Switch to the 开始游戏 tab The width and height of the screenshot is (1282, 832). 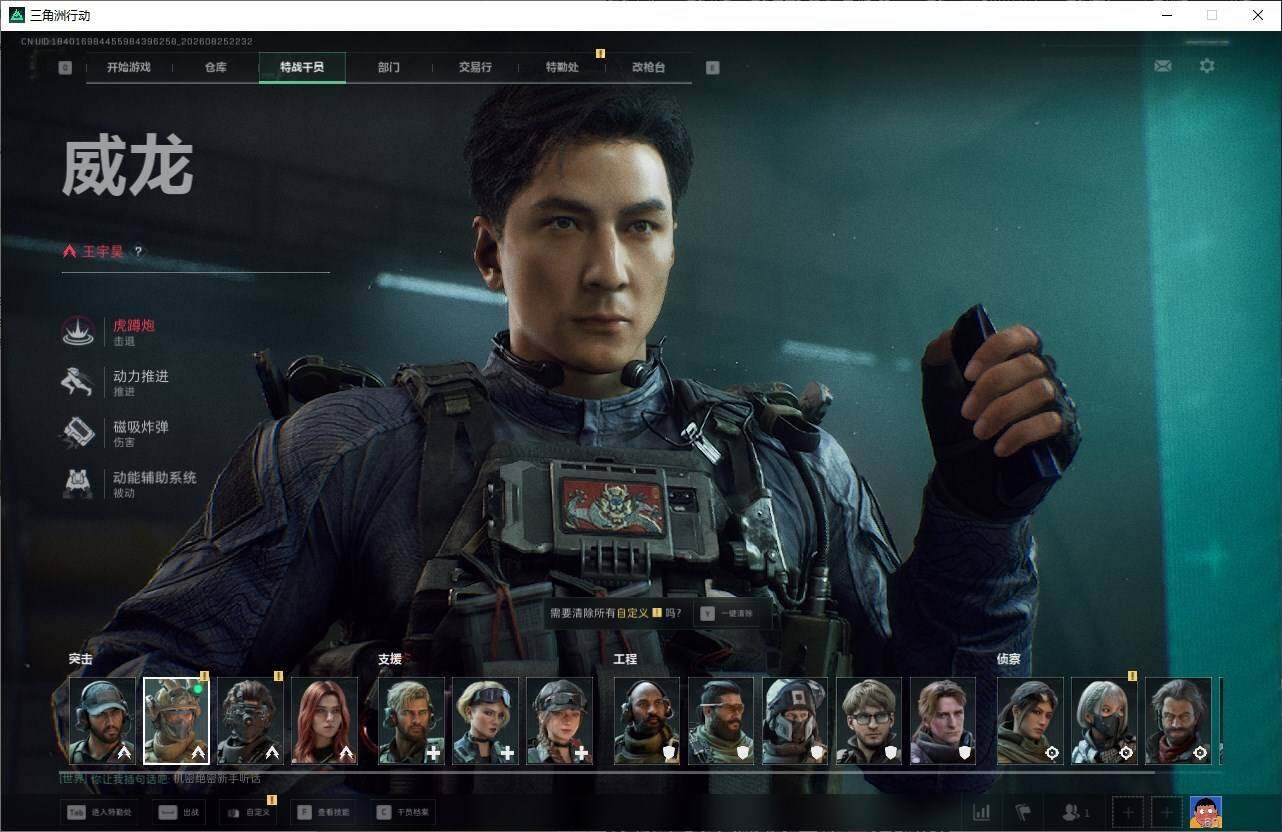(x=129, y=68)
